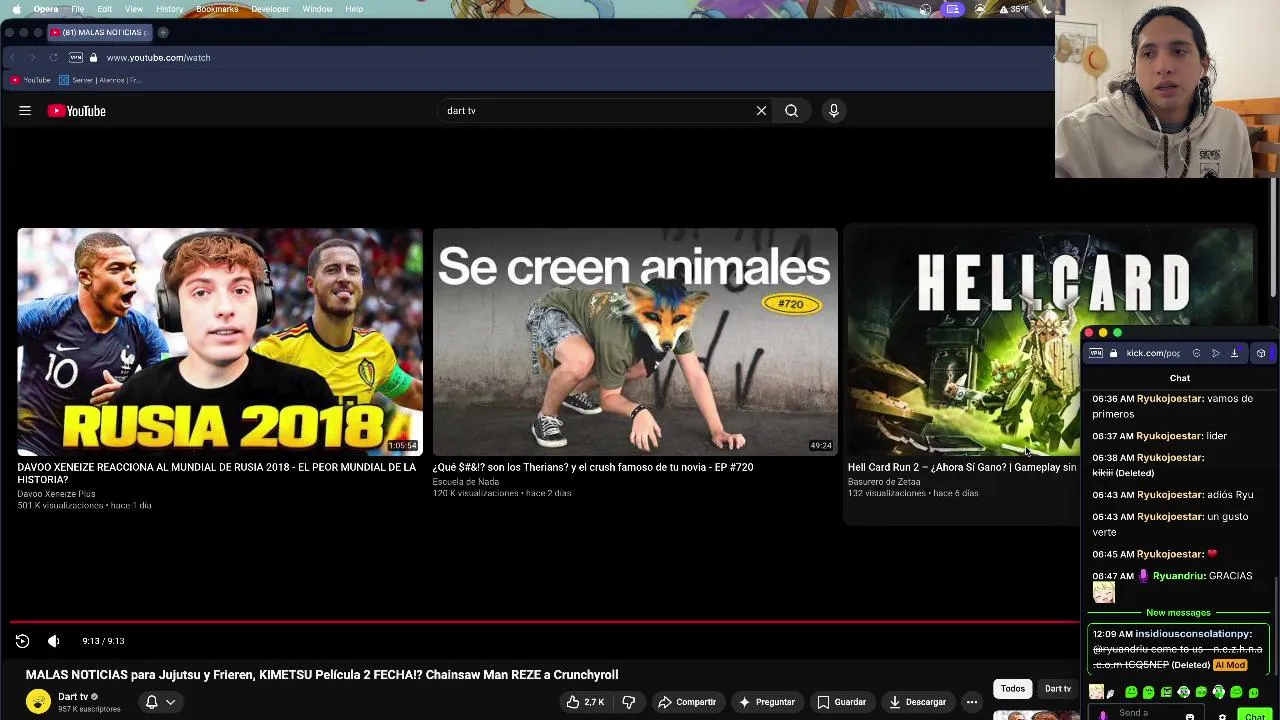Open the File menu

coord(77,9)
